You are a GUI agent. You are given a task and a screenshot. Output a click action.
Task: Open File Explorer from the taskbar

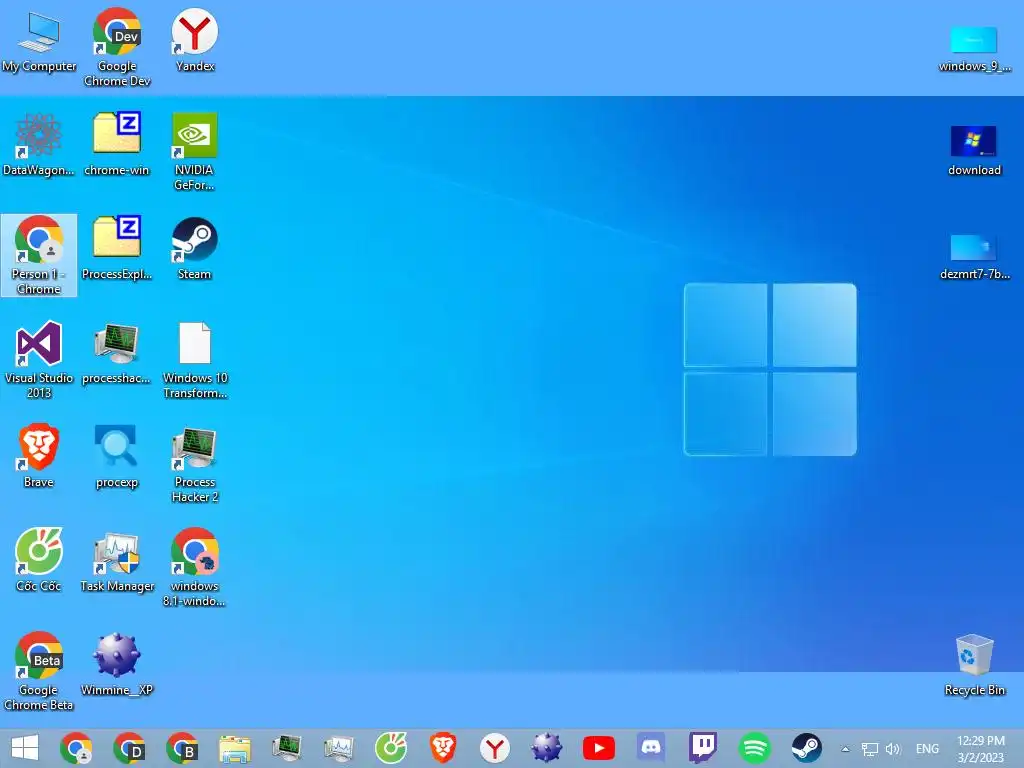234,748
